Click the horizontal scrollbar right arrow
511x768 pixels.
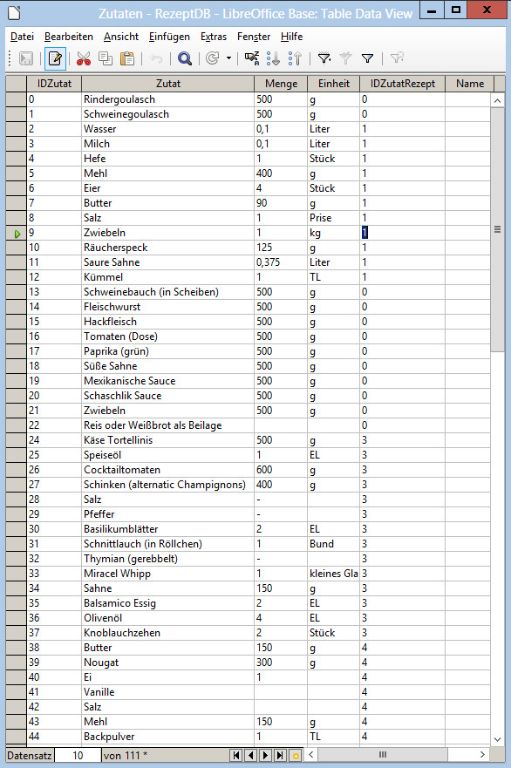point(483,755)
